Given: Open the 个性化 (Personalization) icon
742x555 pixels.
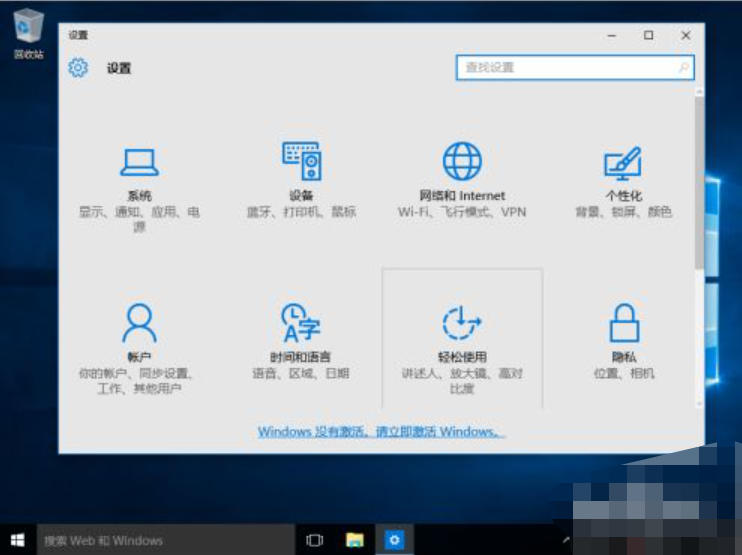Looking at the screenshot, I should pos(622,163).
